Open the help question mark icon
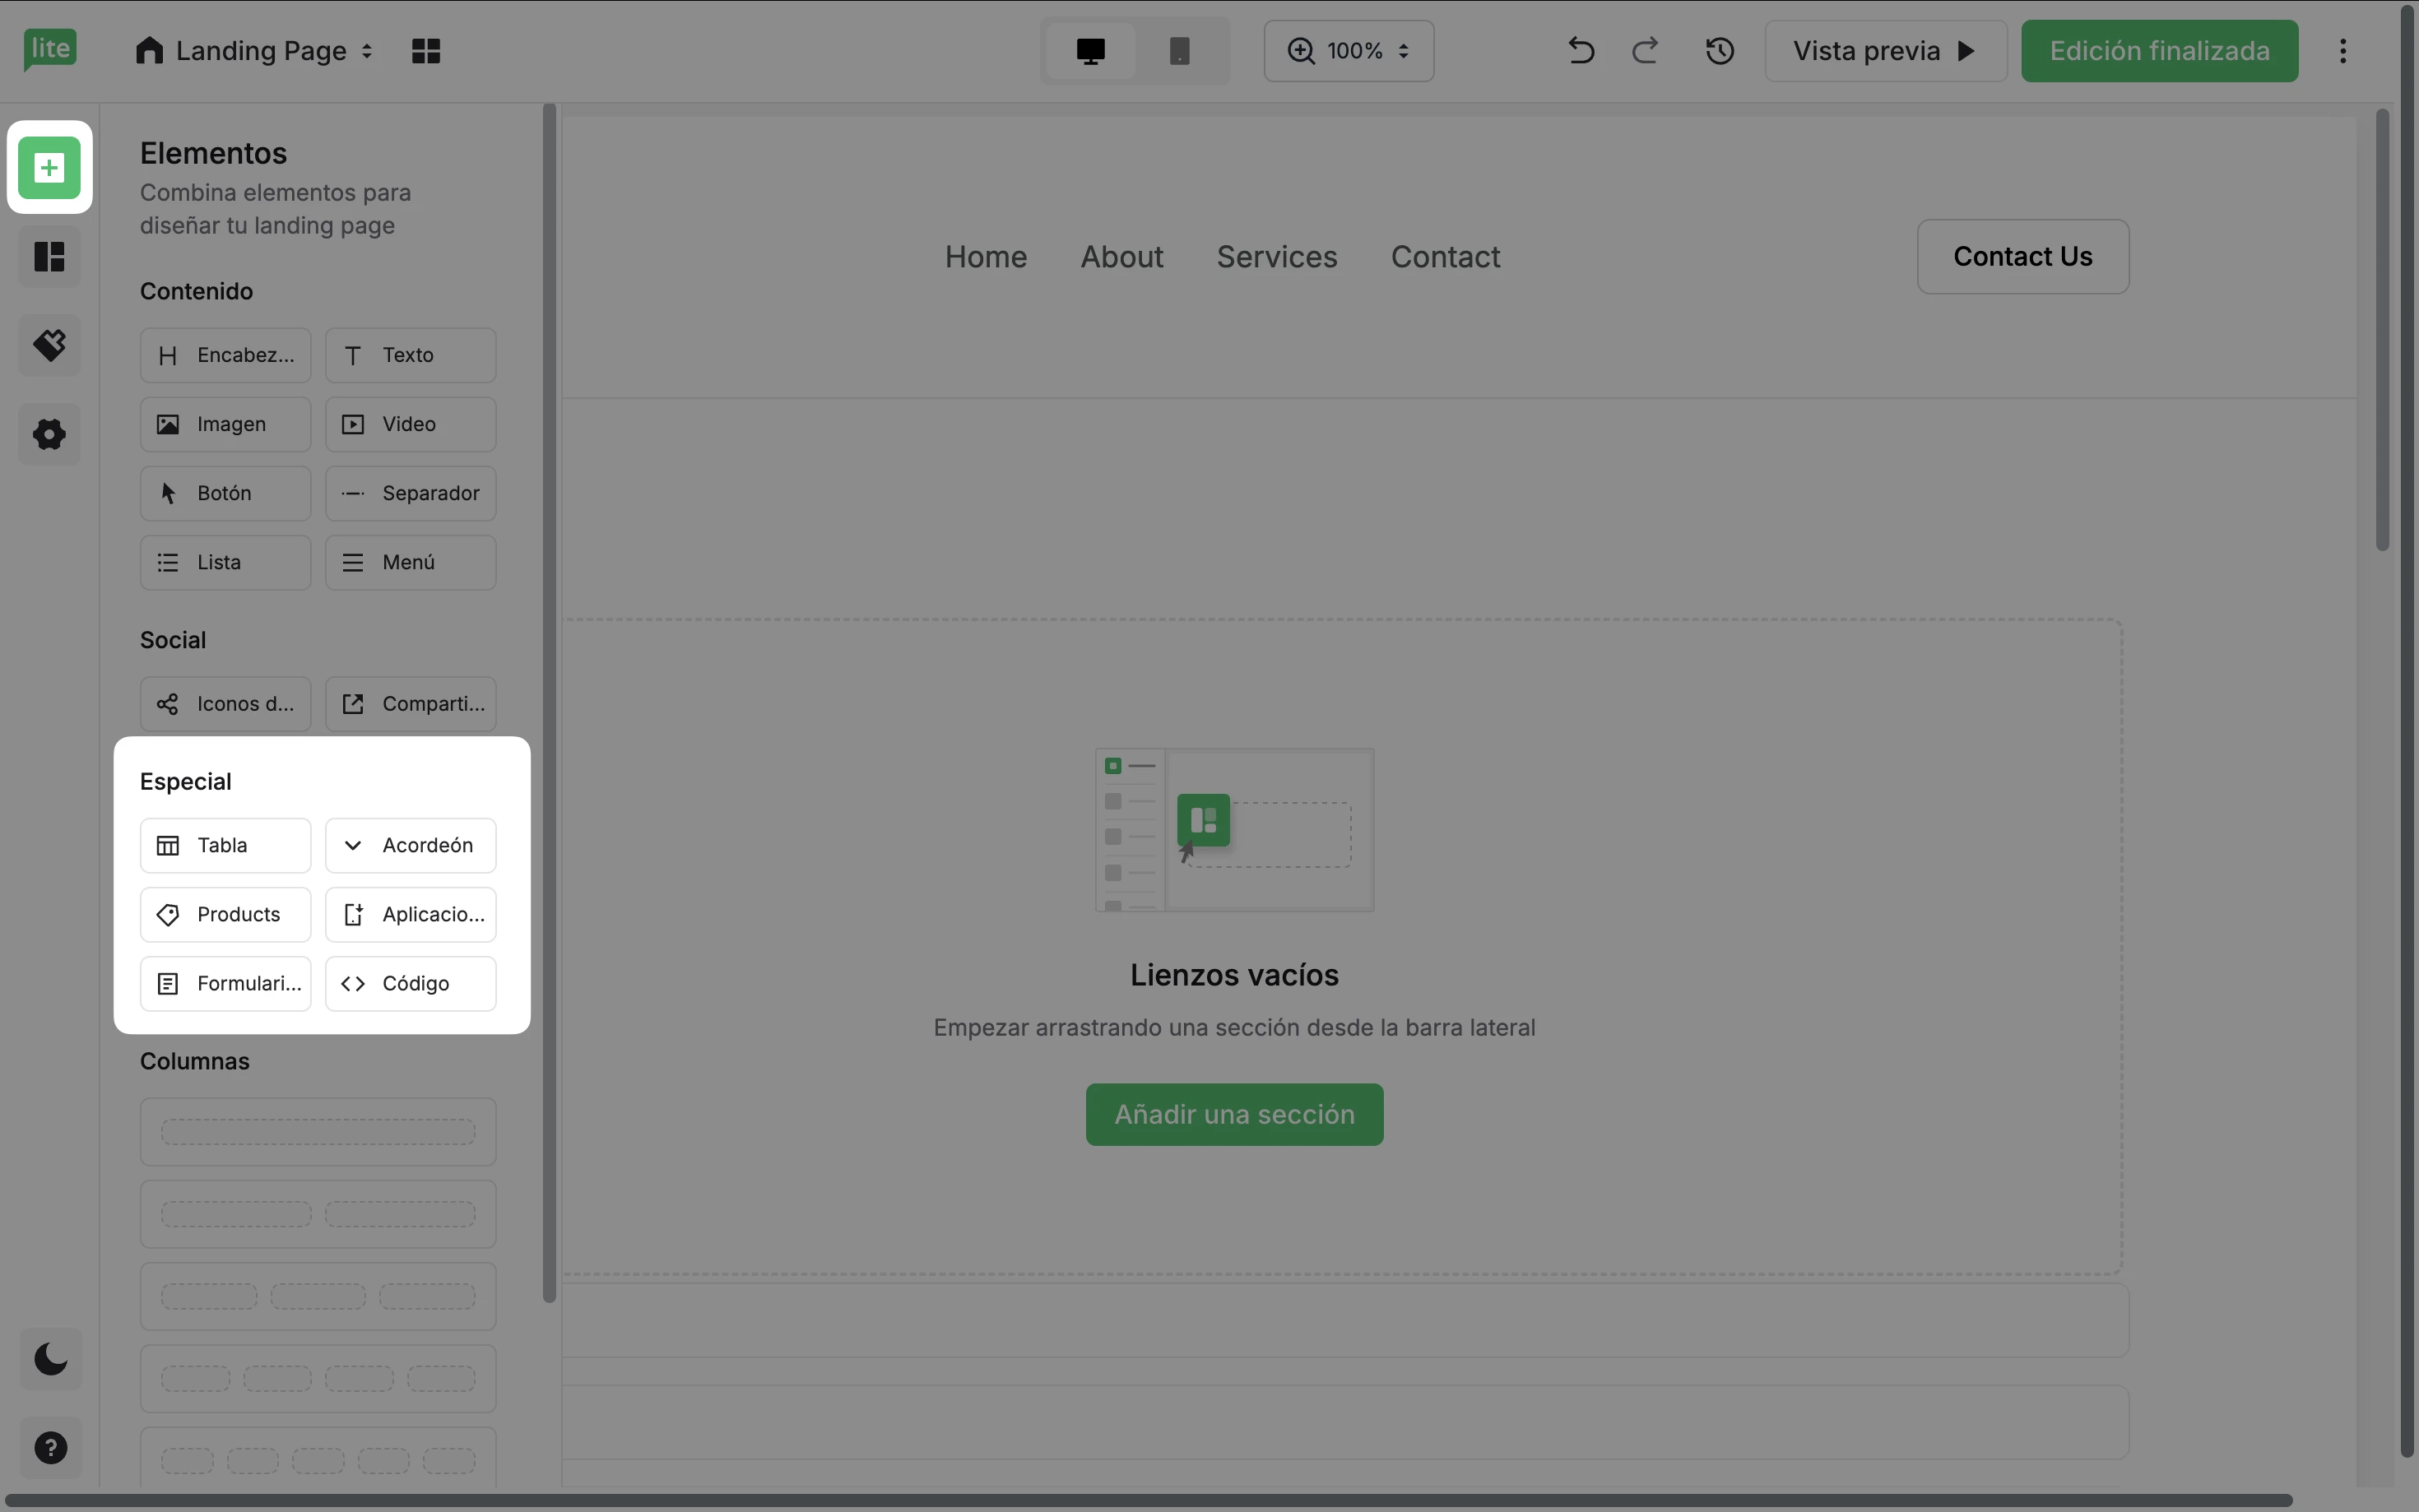Viewport: 2419px width, 1512px height. 51,1448
